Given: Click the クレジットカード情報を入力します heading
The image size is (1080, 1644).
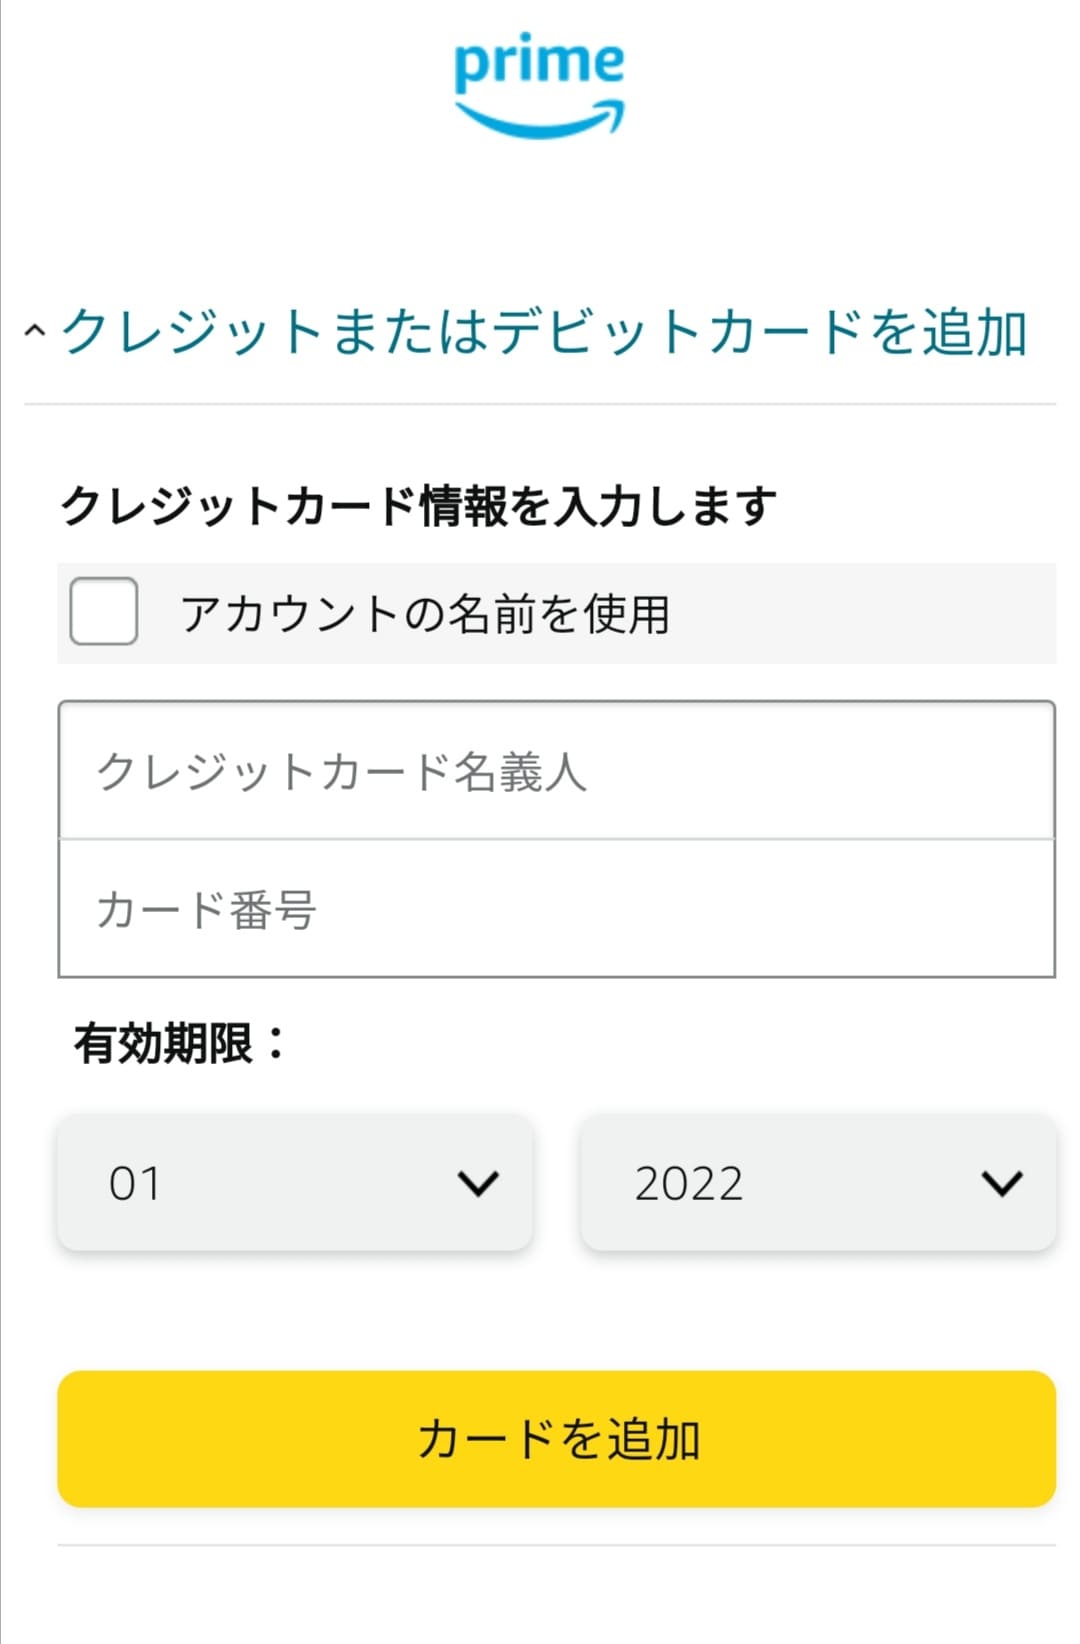Looking at the screenshot, I should [x=418, y=505].
